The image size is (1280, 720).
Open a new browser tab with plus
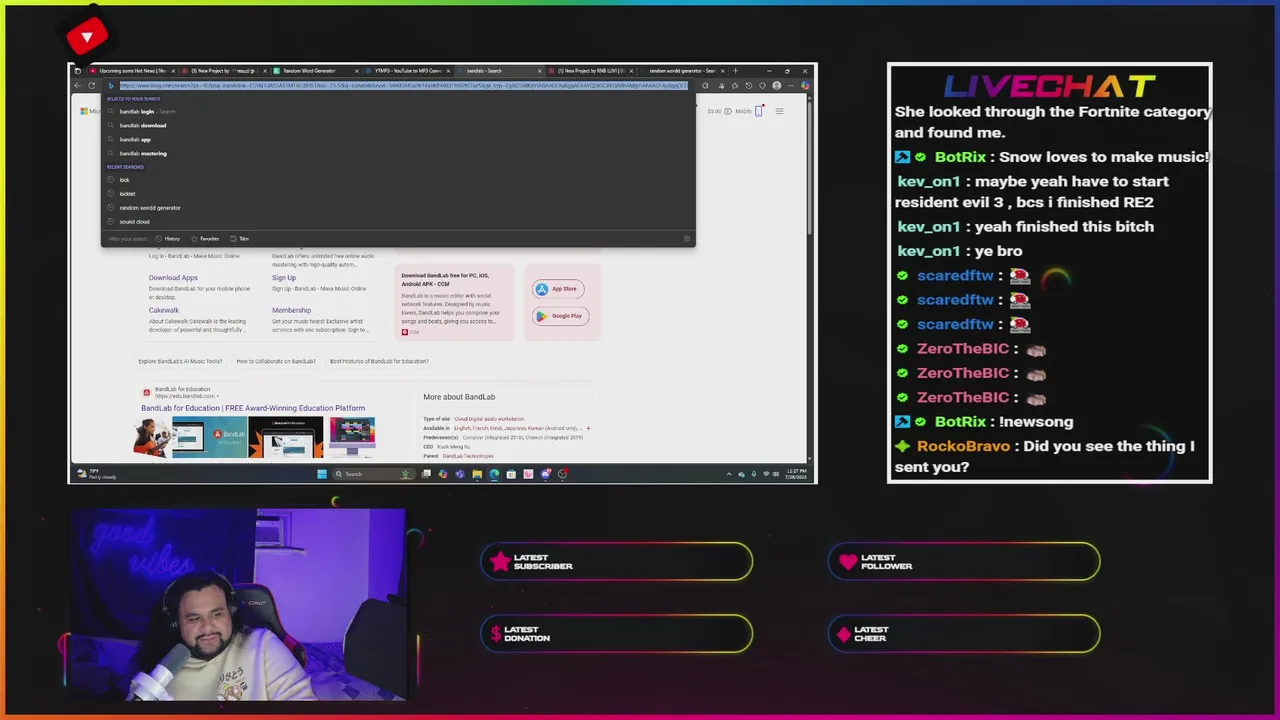click(x=735, y=71)
